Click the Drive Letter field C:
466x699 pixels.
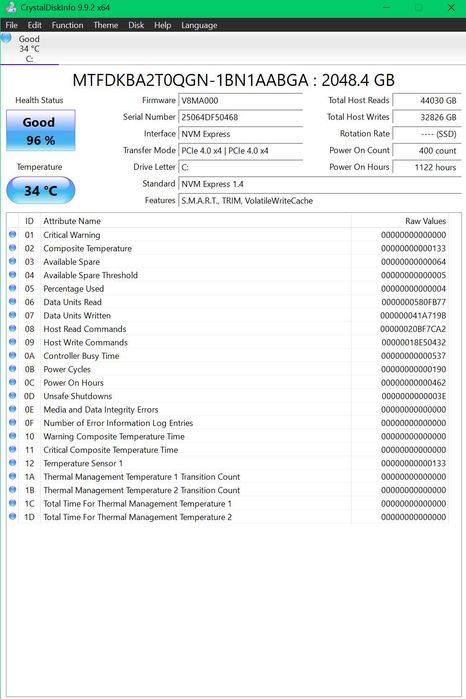point(240,167)
